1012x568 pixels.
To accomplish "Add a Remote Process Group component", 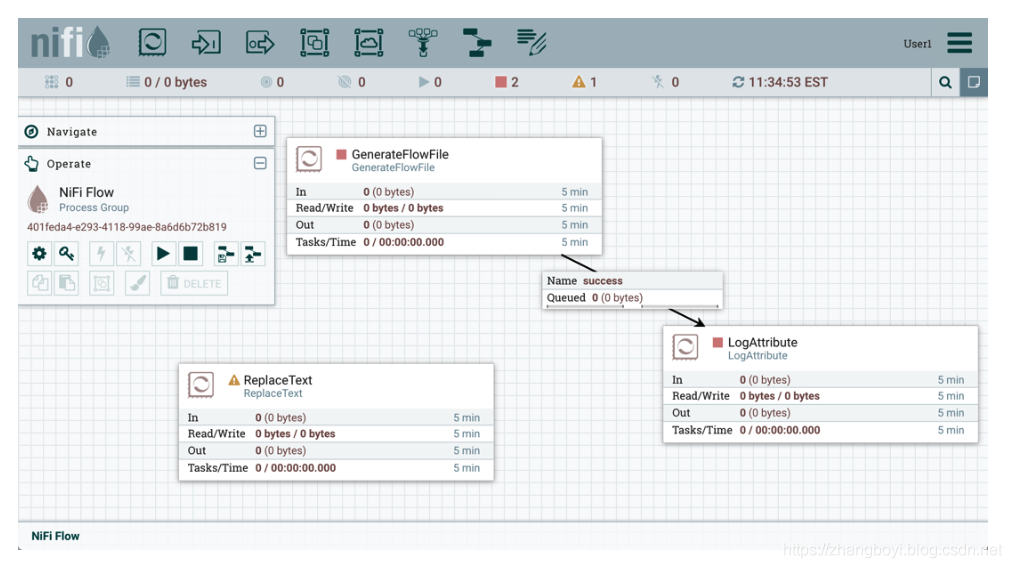I will 369,43.
